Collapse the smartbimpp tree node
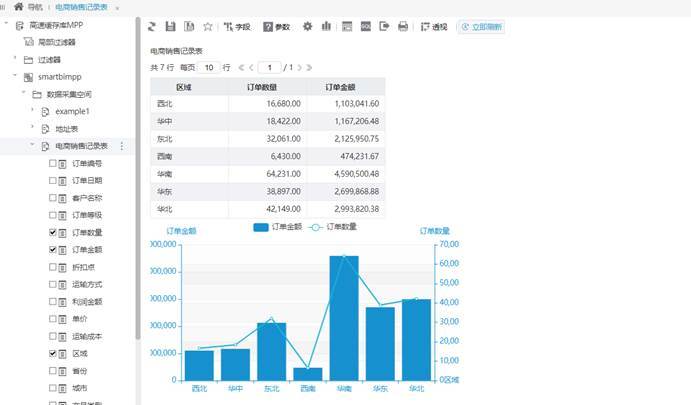This screenshot has width=691, height=405. click(x=12, y=76)
